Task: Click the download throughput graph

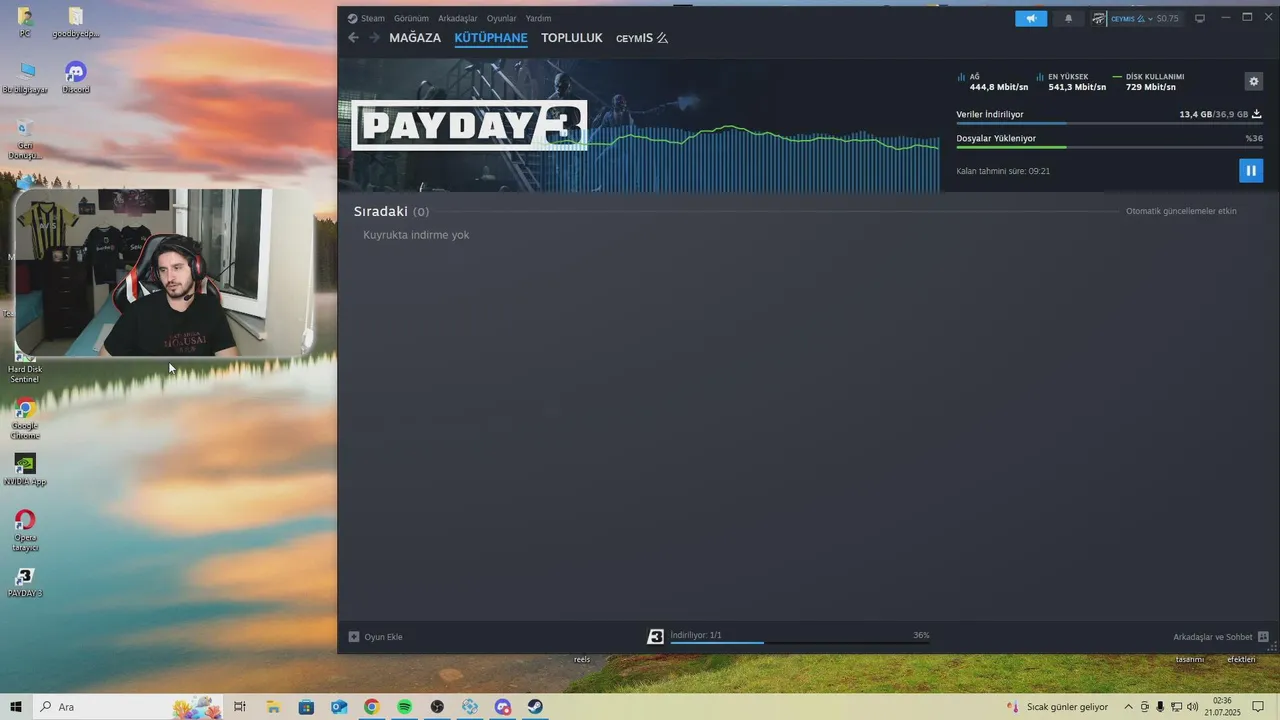Action: tap(764, 158)
